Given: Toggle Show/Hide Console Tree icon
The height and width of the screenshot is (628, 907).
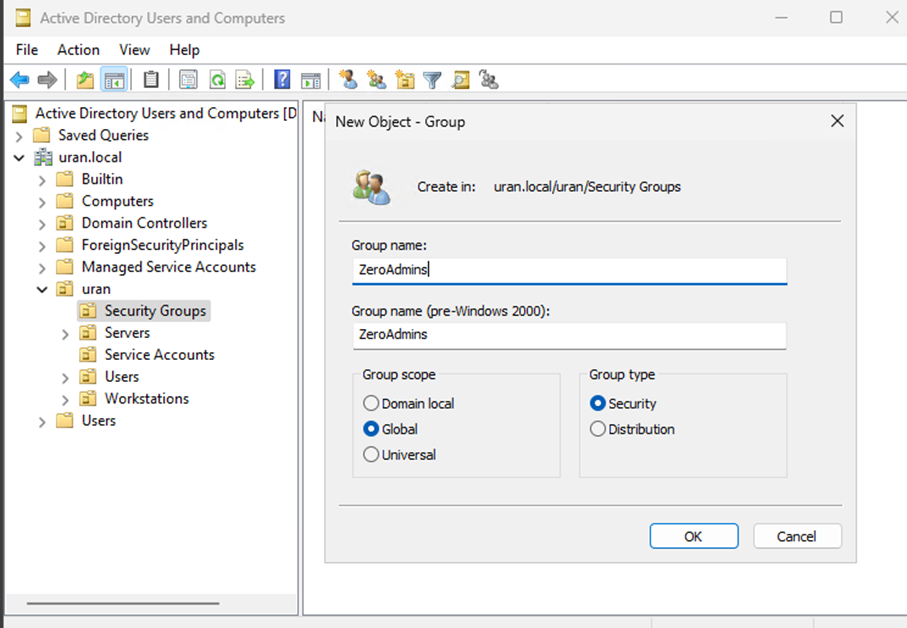Looking at the screenshot, I should click(x=114, y=79).
